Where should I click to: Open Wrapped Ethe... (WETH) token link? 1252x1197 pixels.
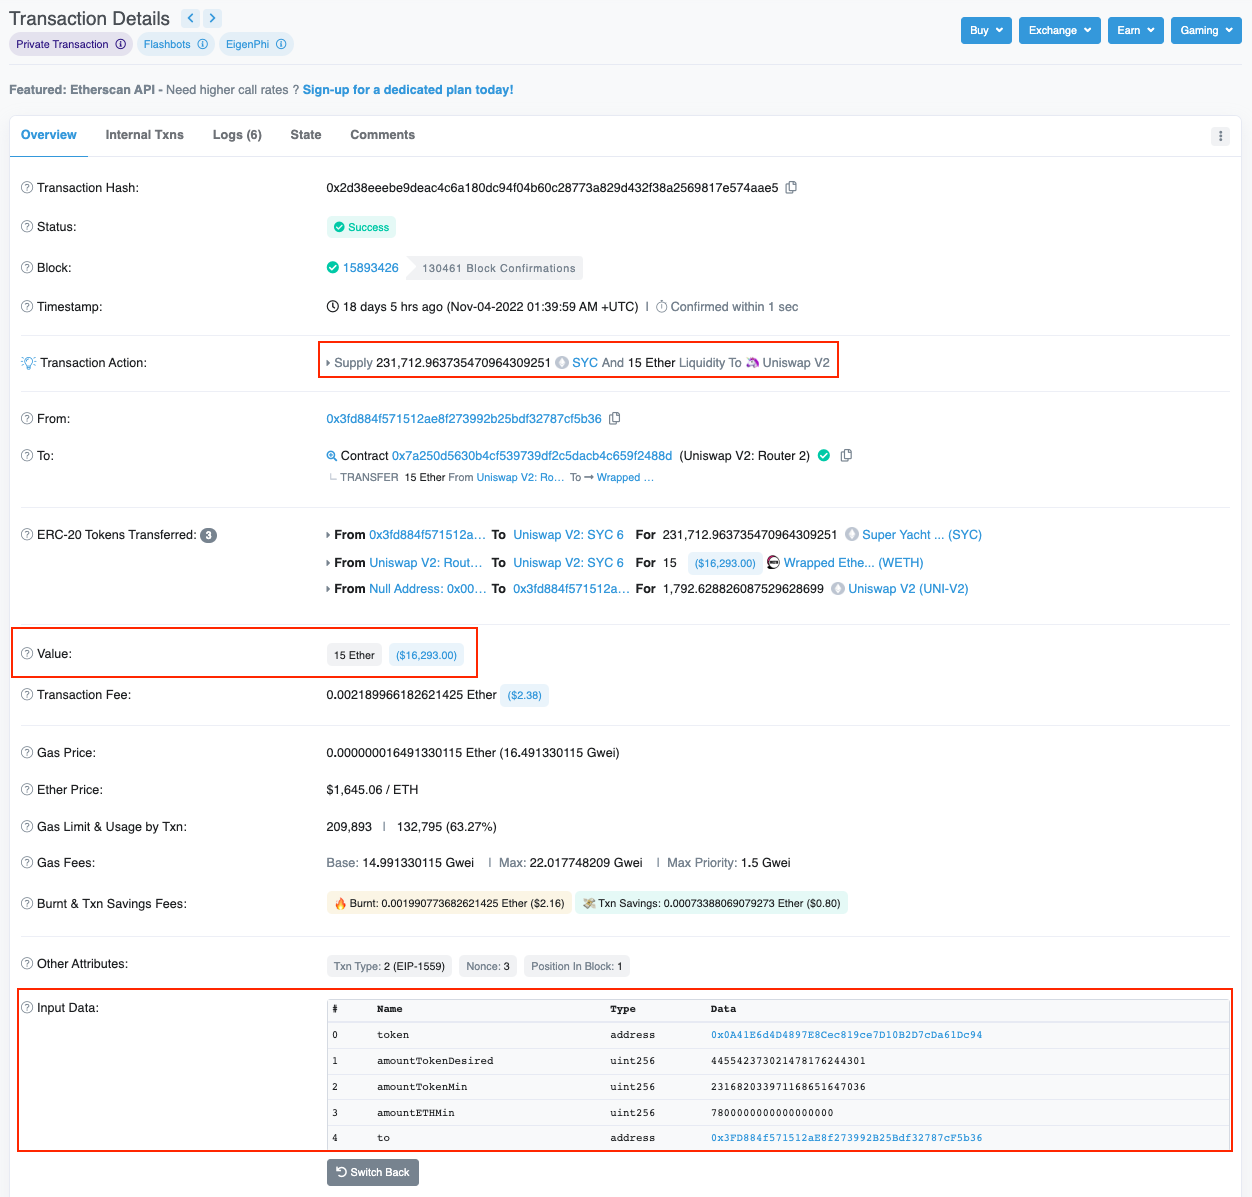click(853, 563)
